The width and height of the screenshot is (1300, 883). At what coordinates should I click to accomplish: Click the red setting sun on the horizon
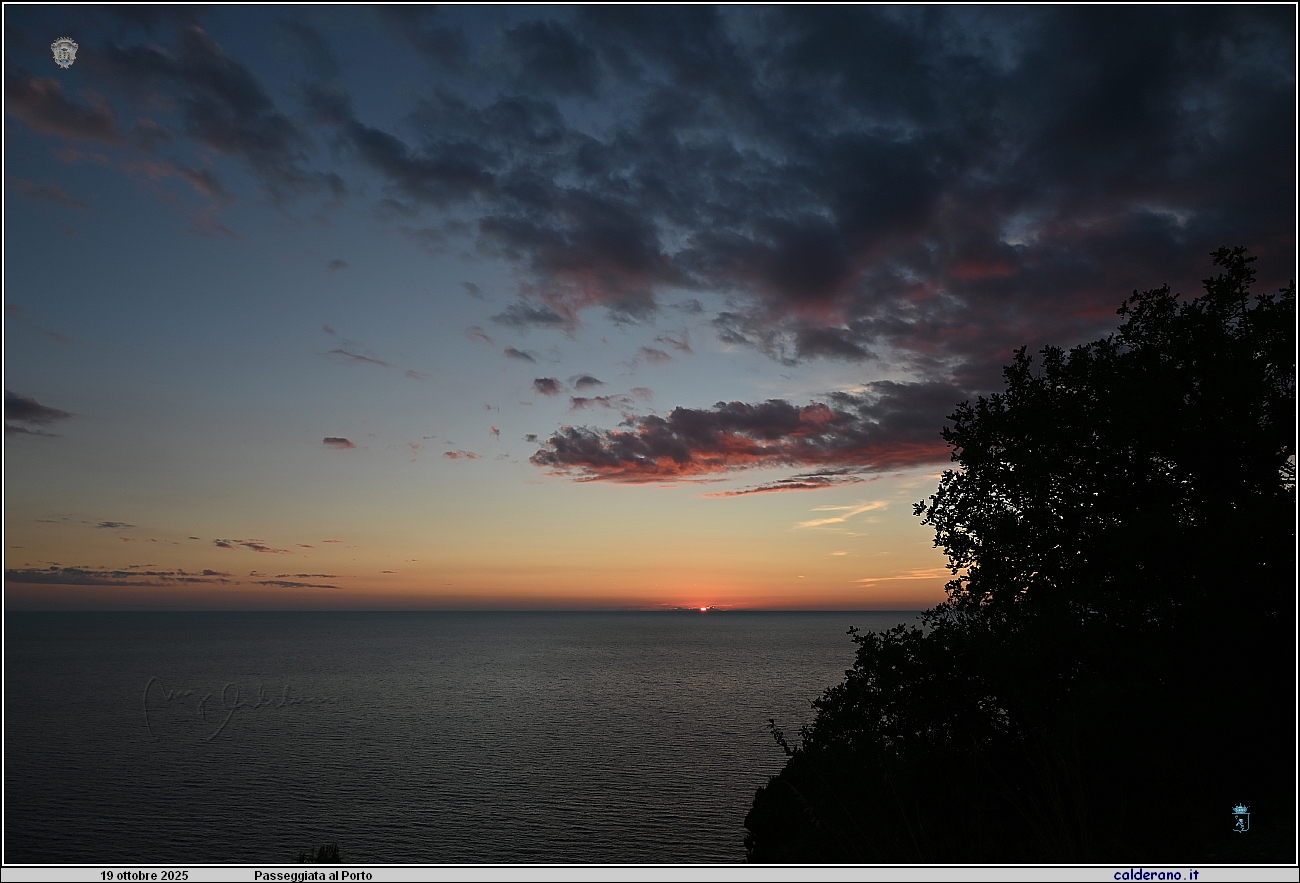coord(704,608)
